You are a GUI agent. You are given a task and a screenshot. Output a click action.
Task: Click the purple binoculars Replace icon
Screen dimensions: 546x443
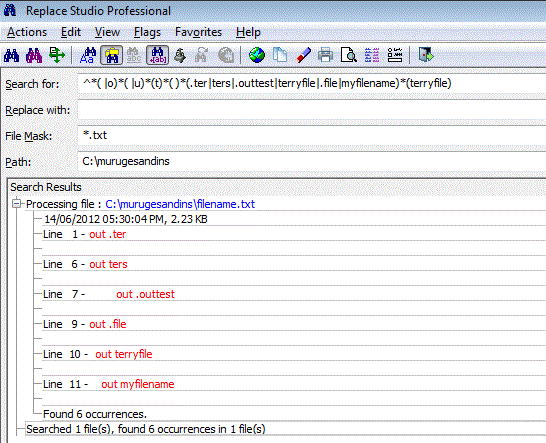(34, 55)
